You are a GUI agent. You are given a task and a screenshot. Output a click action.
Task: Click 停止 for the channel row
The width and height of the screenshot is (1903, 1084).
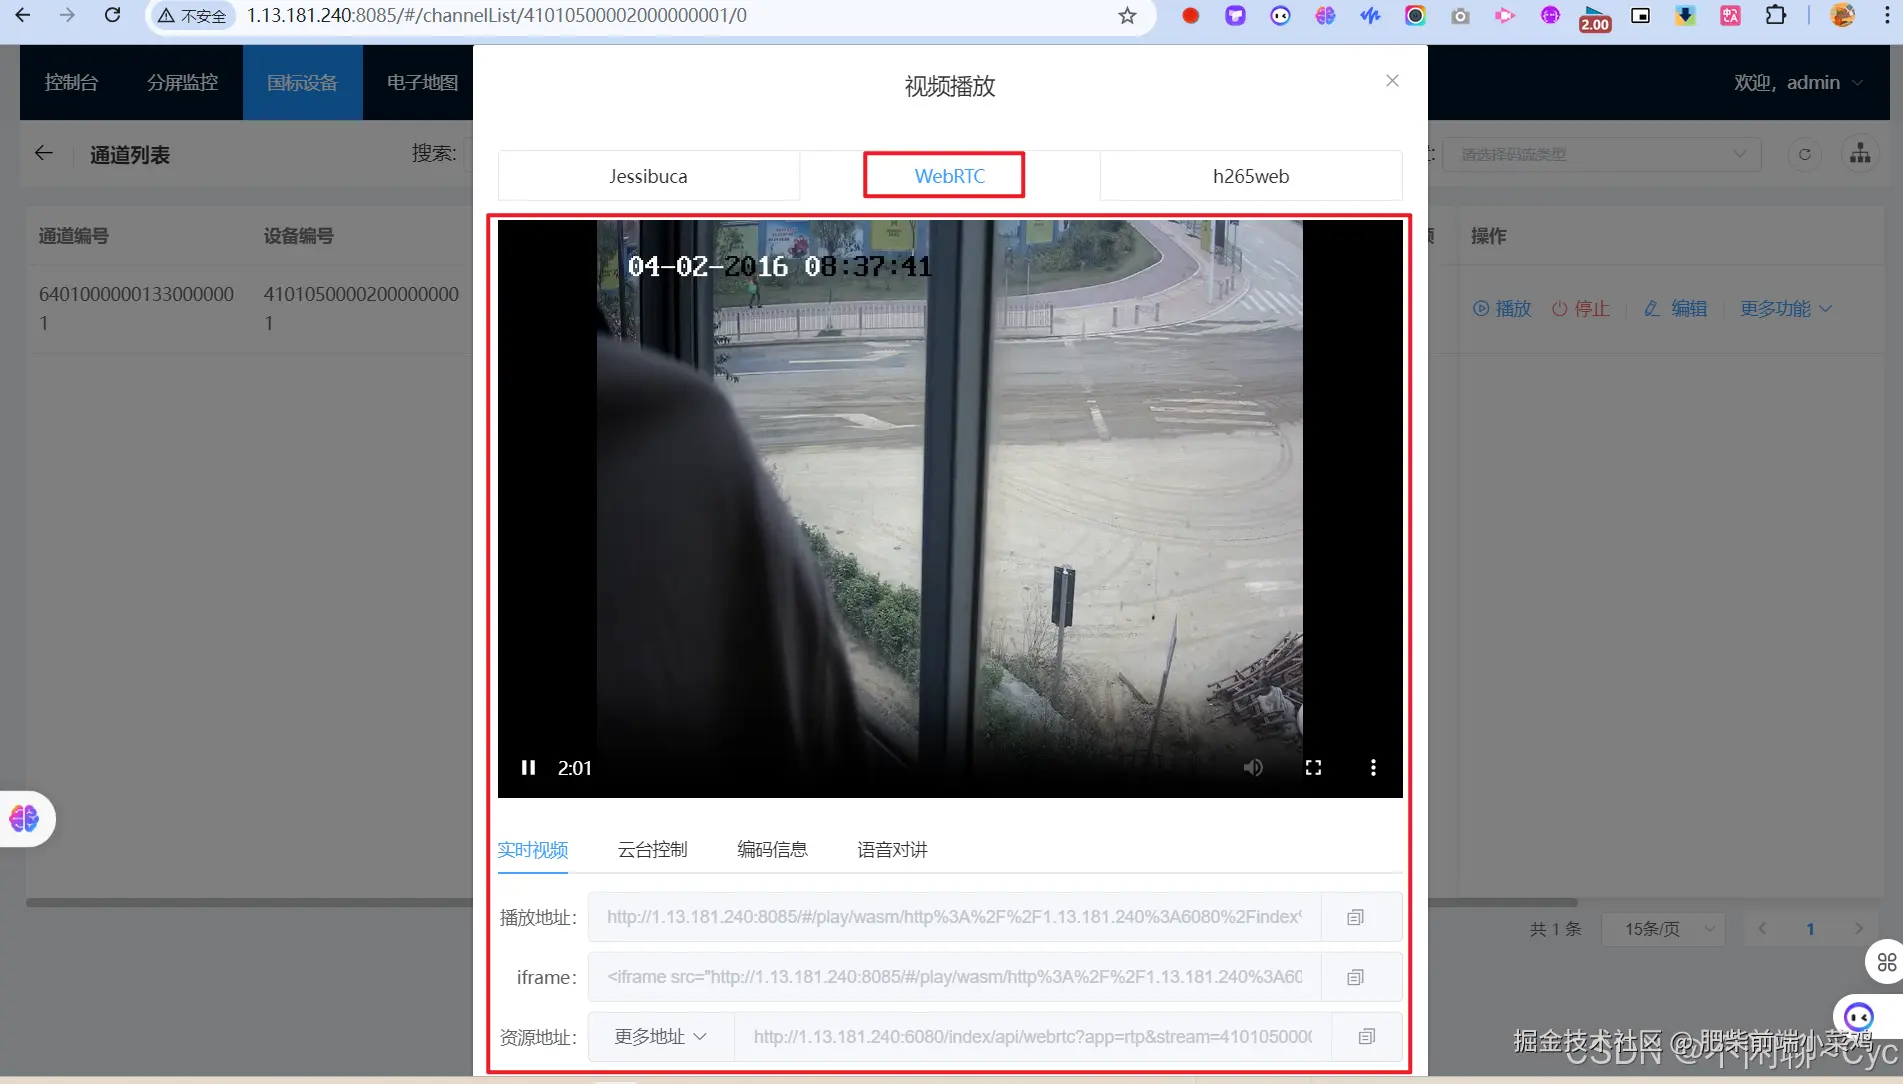click(1581, 309)
